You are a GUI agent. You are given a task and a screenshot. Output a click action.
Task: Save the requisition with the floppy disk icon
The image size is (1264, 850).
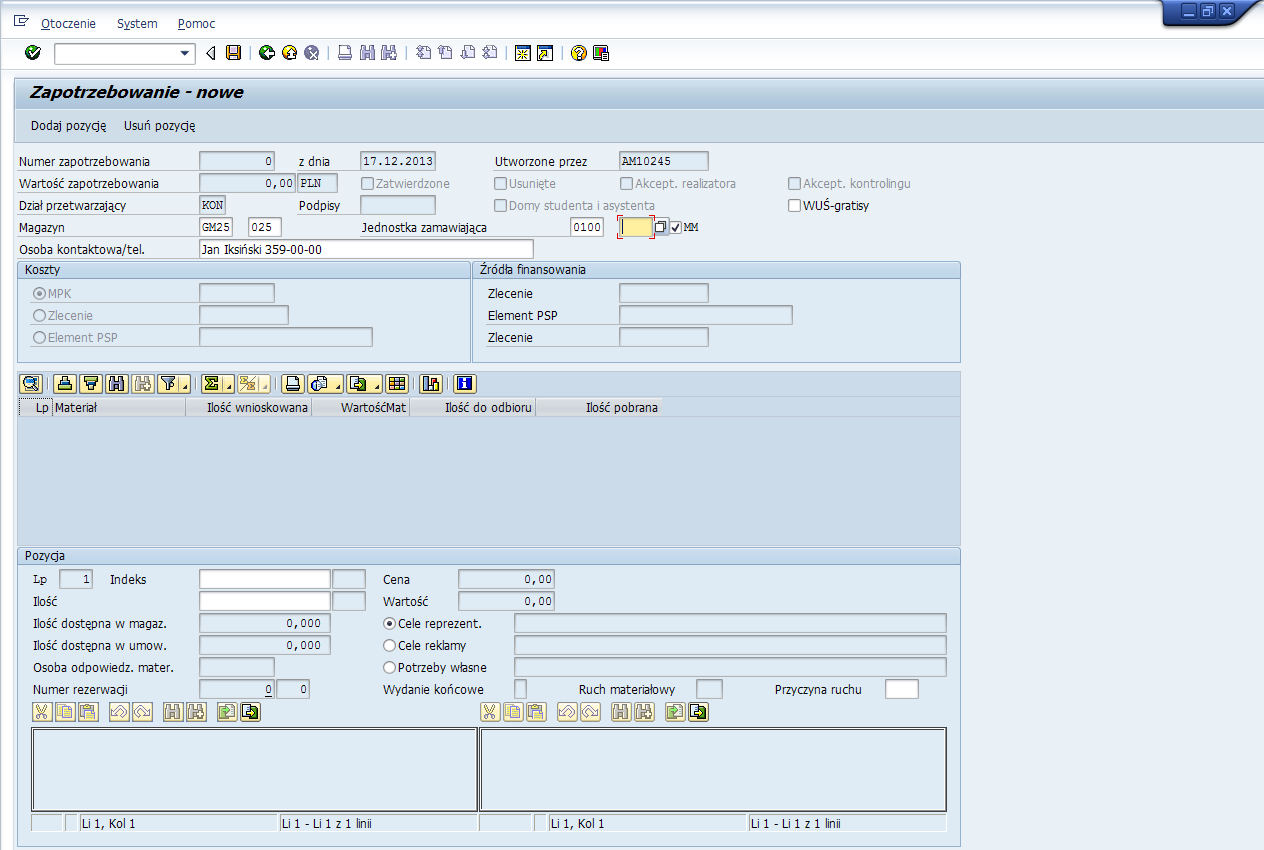234,53
